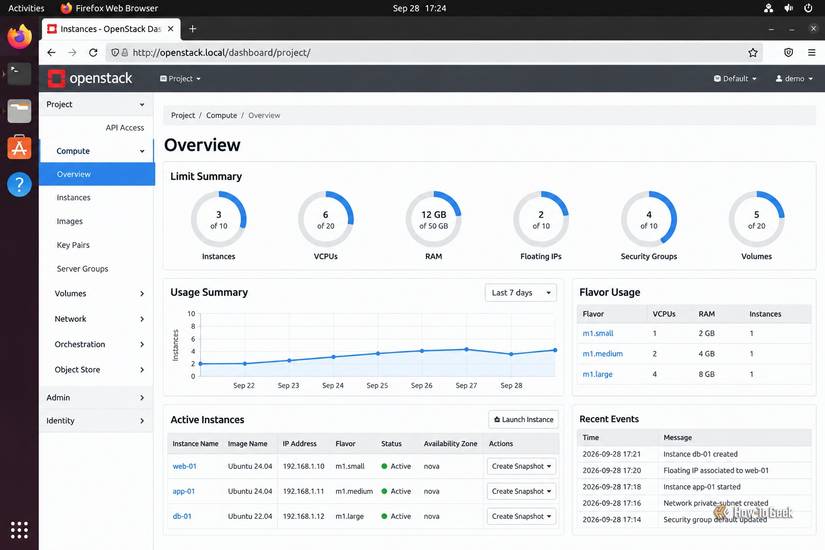The height and width of the screenshot is (550, 825).
Task: Click the Launch Instance button
Action: pos(524,419)
